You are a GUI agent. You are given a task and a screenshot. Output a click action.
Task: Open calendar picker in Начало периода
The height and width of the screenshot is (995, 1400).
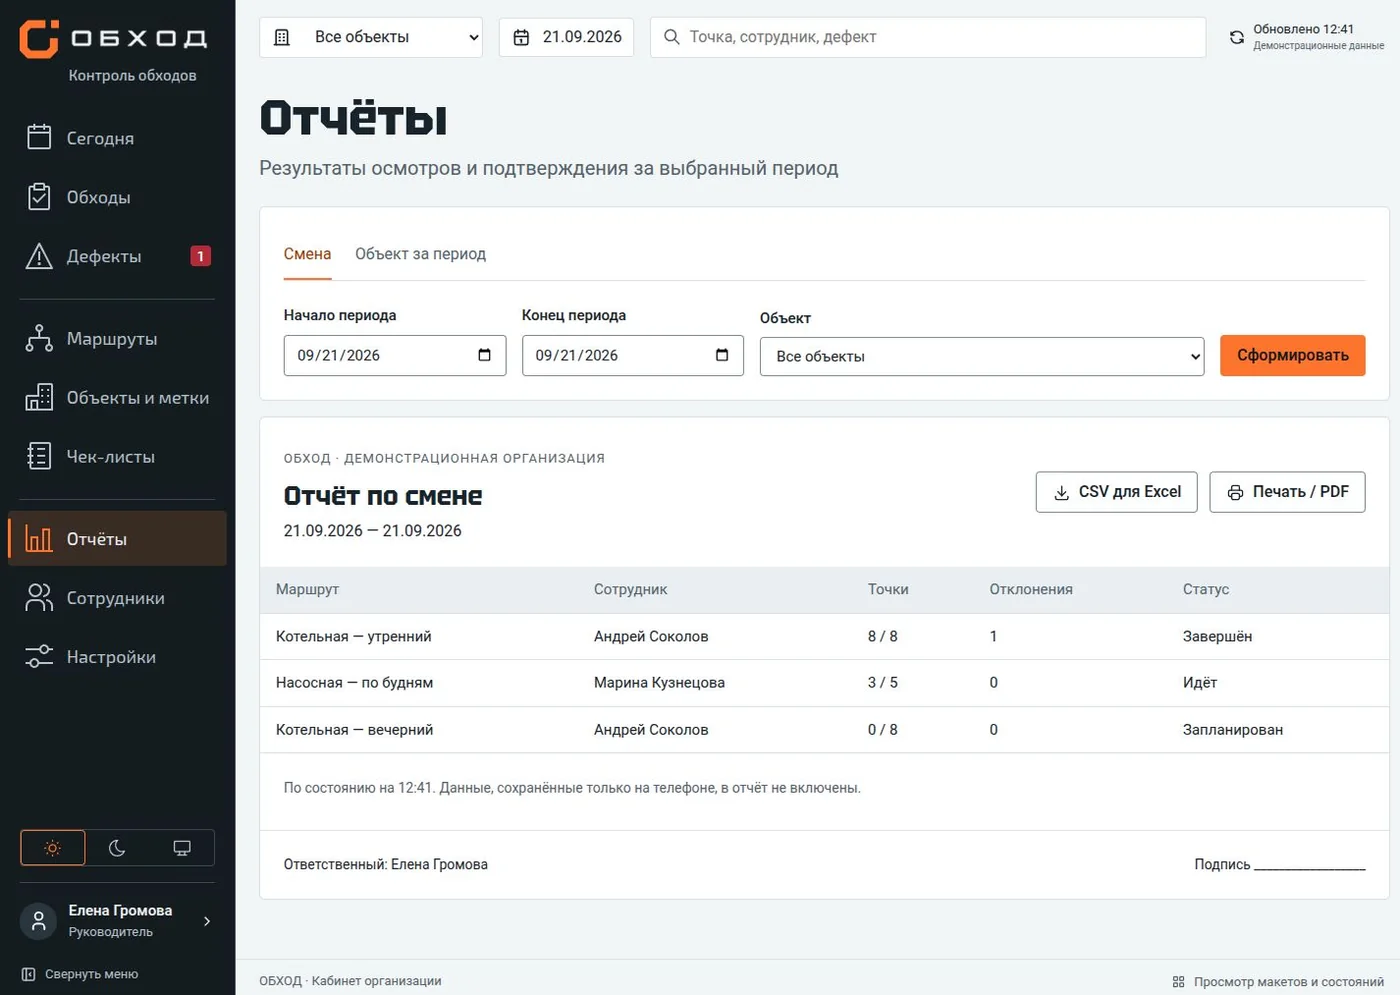485,355
